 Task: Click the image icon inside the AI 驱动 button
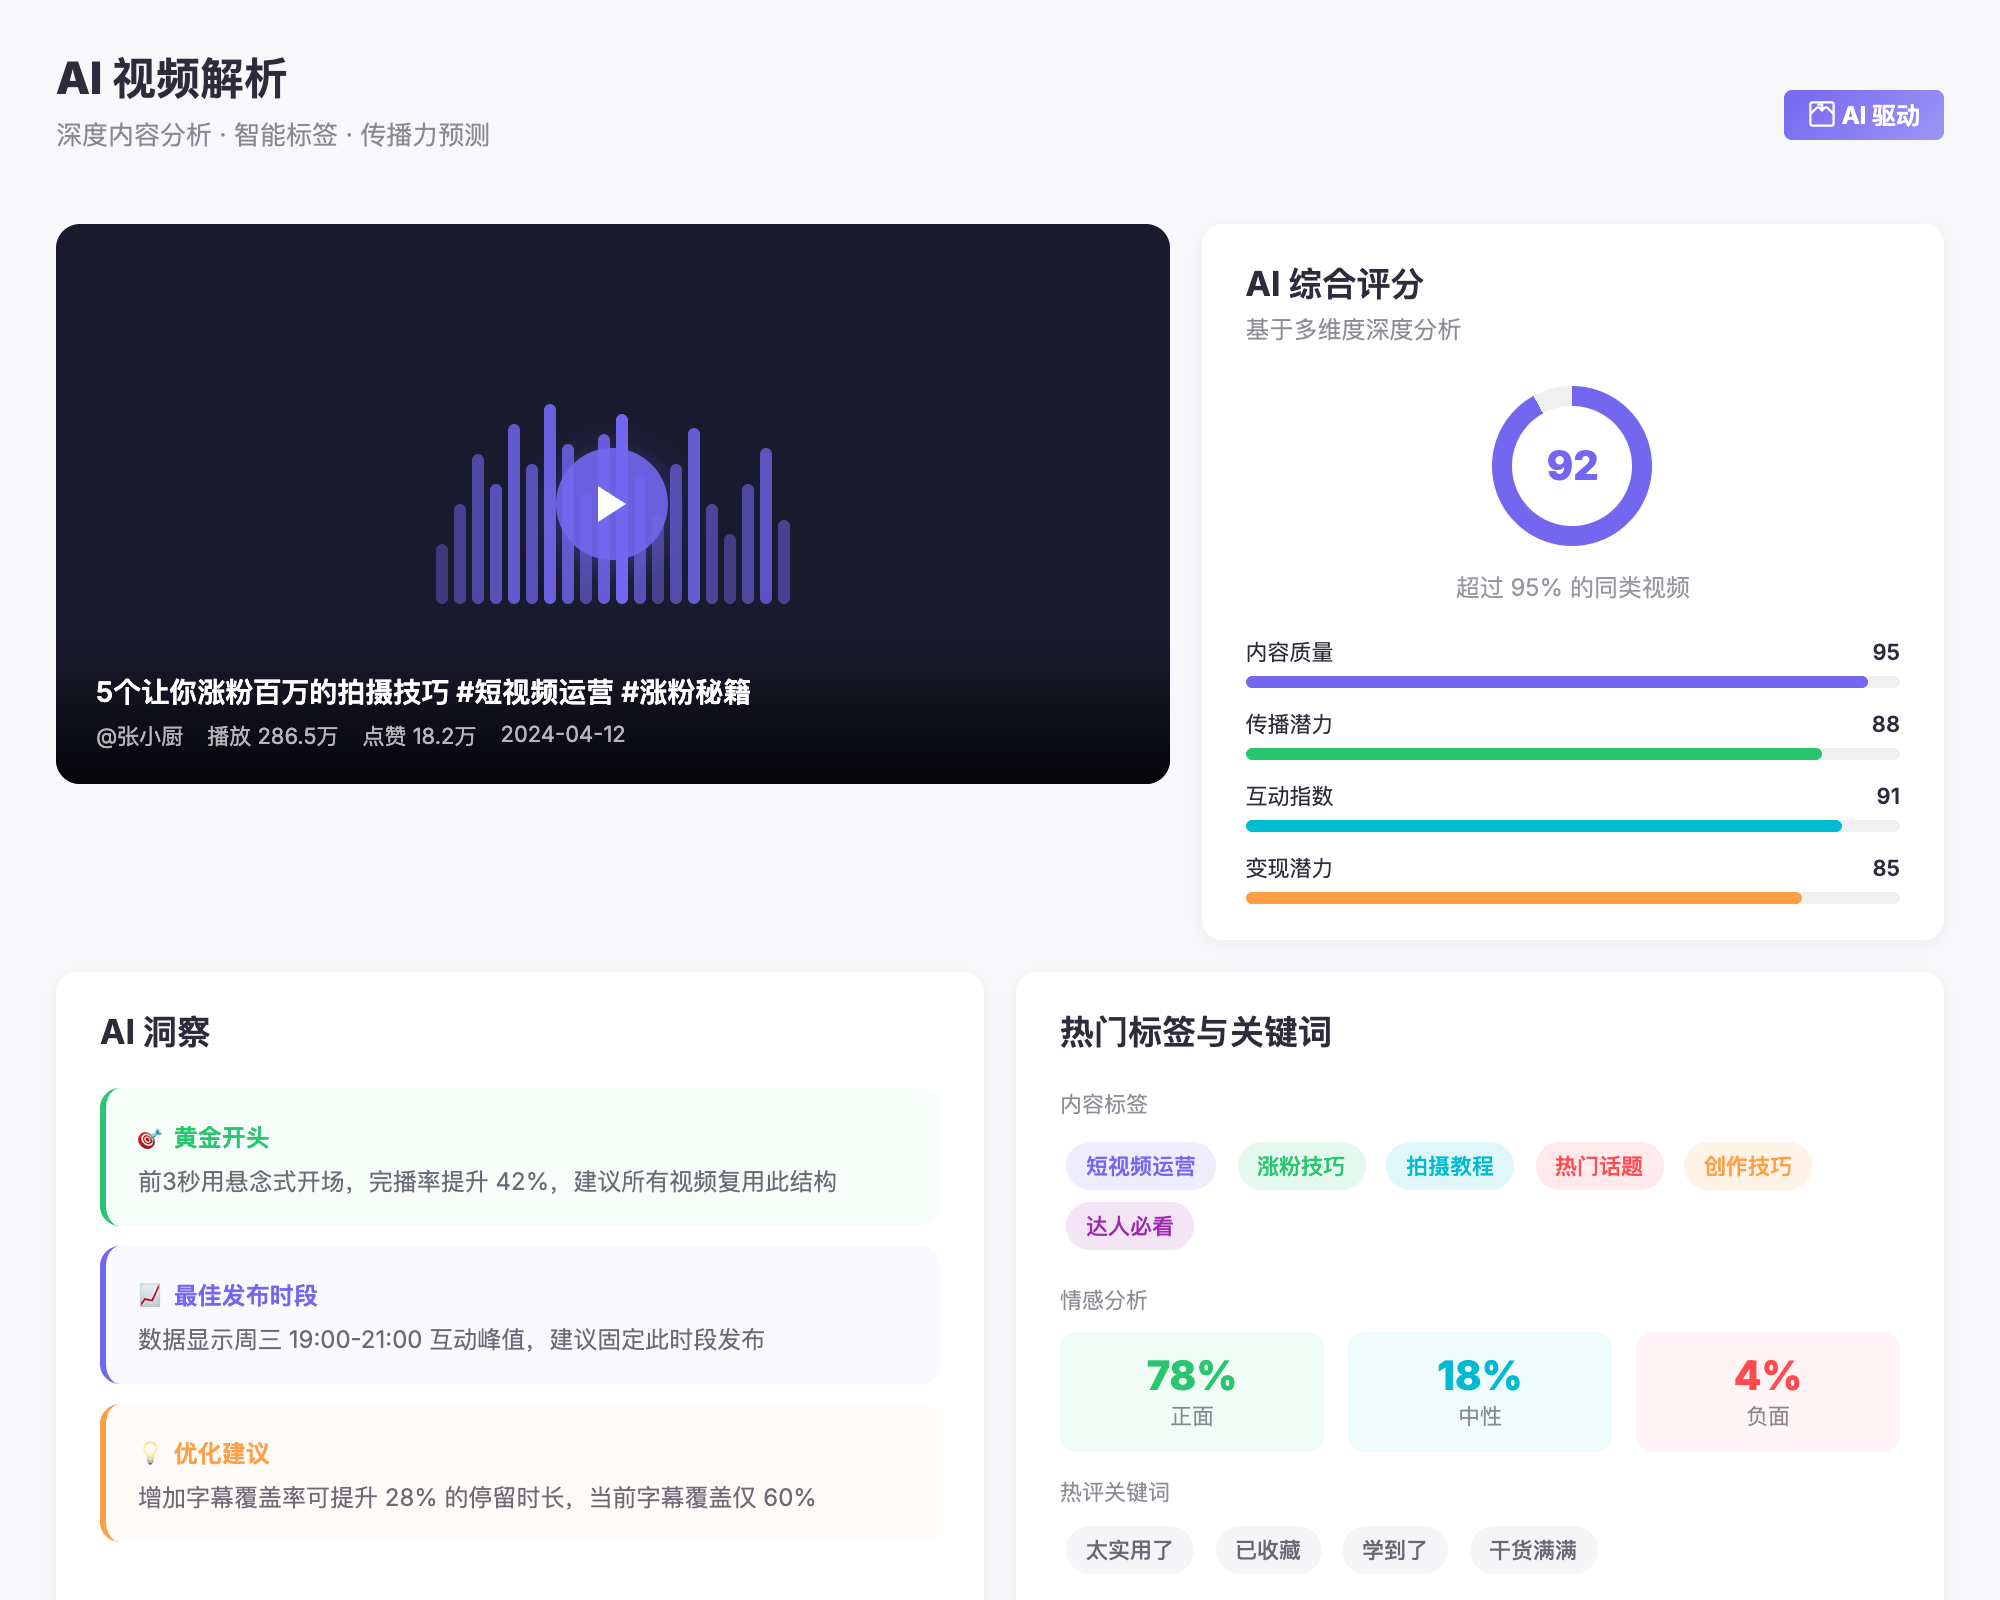click(x=1822, y=114)
